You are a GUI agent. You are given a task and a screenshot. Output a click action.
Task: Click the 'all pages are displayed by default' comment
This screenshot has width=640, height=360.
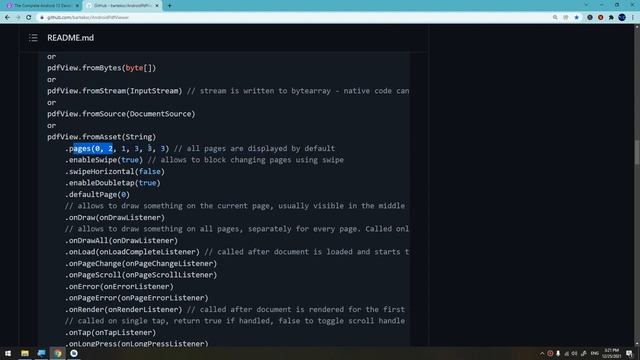point(255,149)
